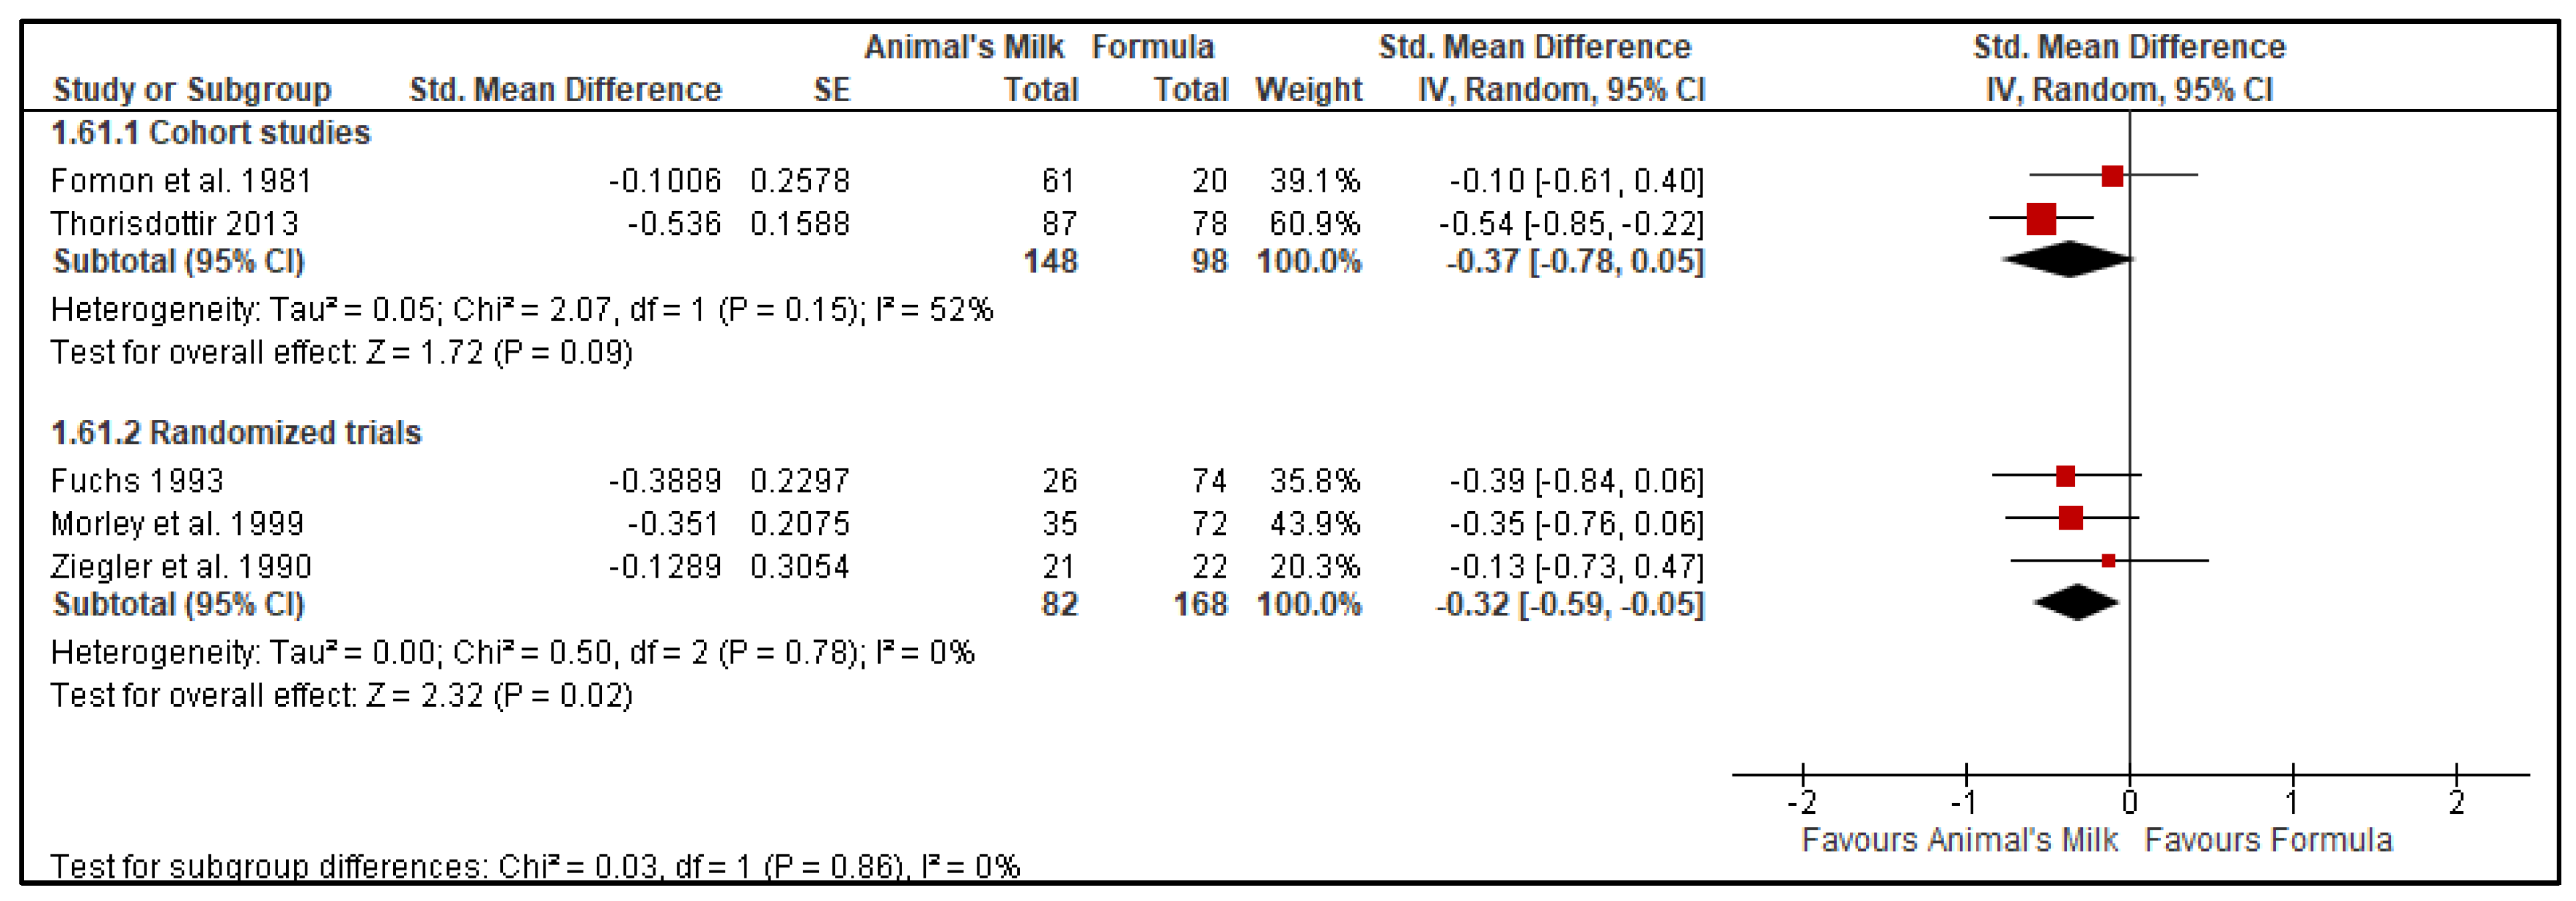The height and width of the screenshot is (901, 2576).
Task: Click the Fuchs 1993 red square marker
Action: pos(2065,475)
